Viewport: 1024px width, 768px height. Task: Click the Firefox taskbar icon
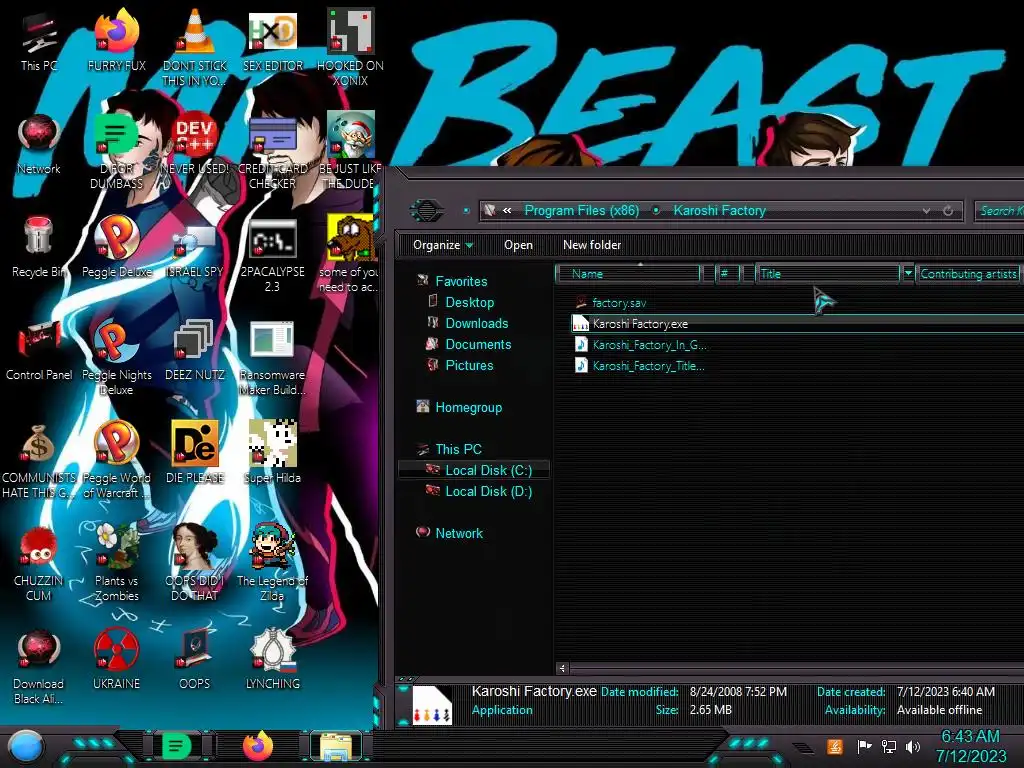tap(258, 746)
